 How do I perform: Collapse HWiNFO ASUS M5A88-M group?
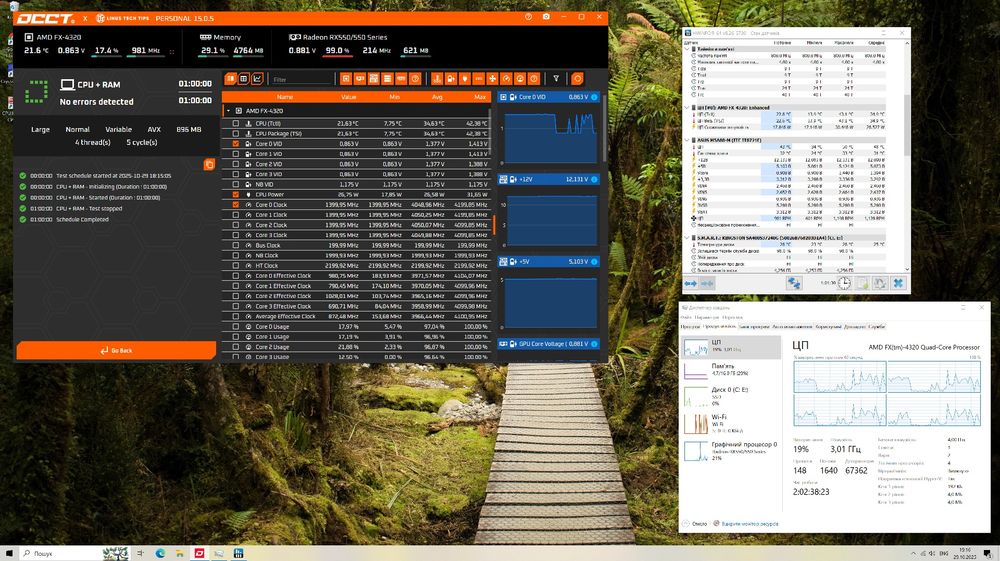coord(688,140)
